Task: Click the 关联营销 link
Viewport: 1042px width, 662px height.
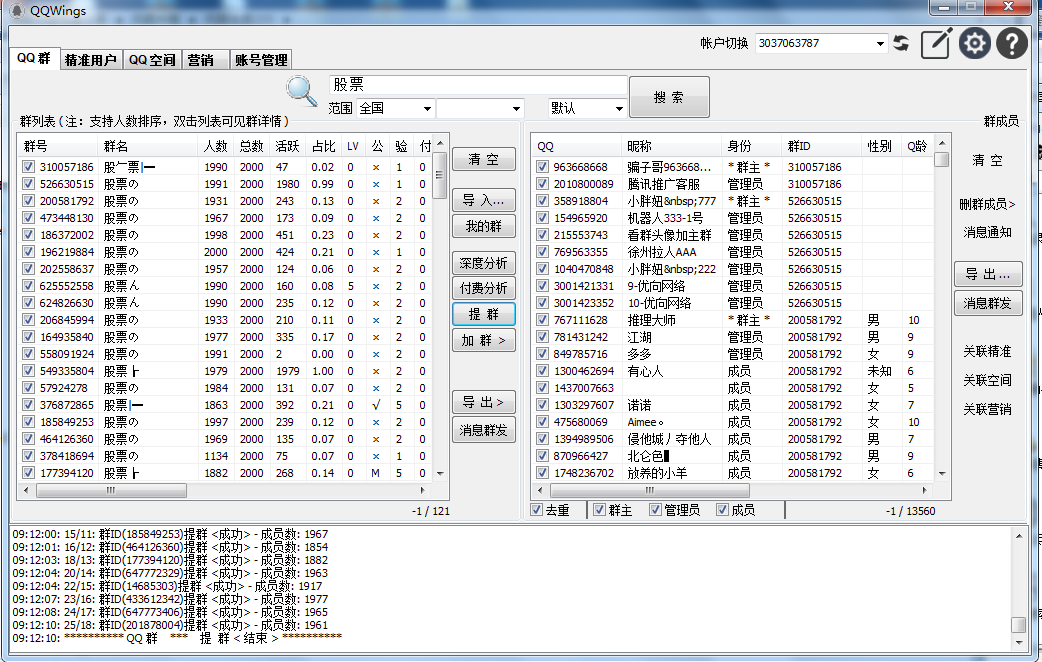Action: coord(987,409)
